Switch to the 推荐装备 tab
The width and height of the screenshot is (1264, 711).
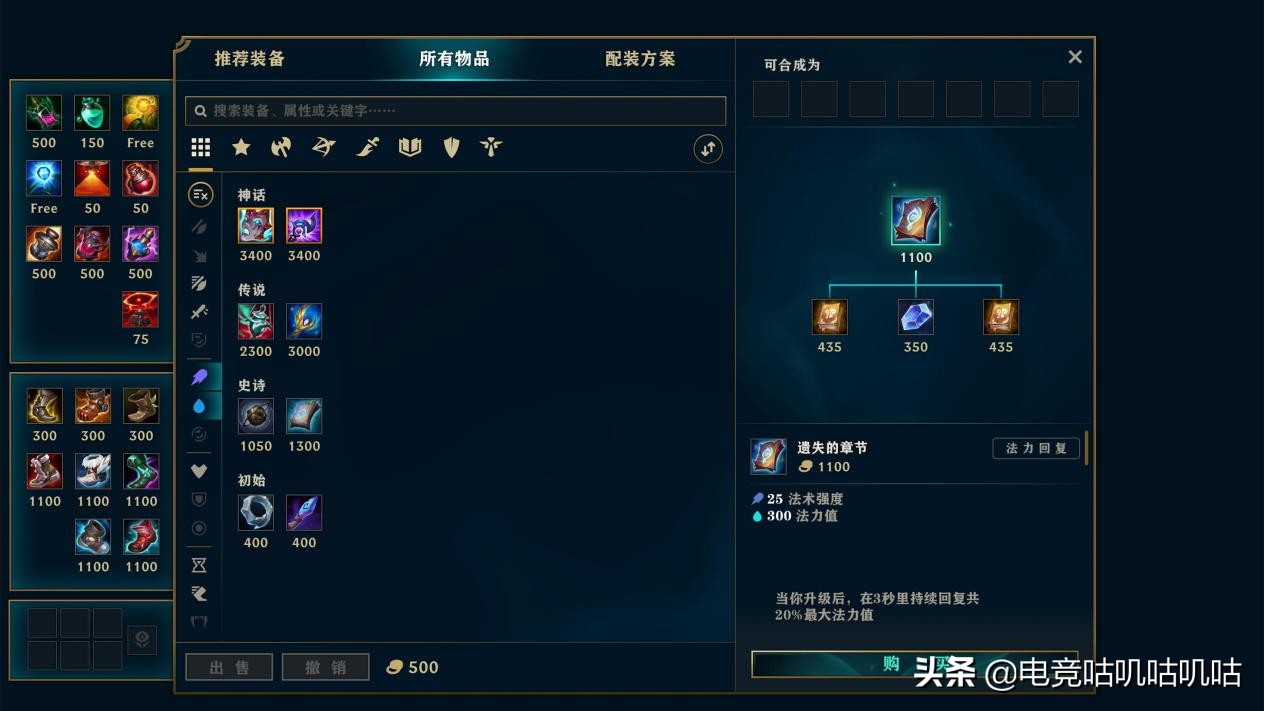tap(250, 59)
